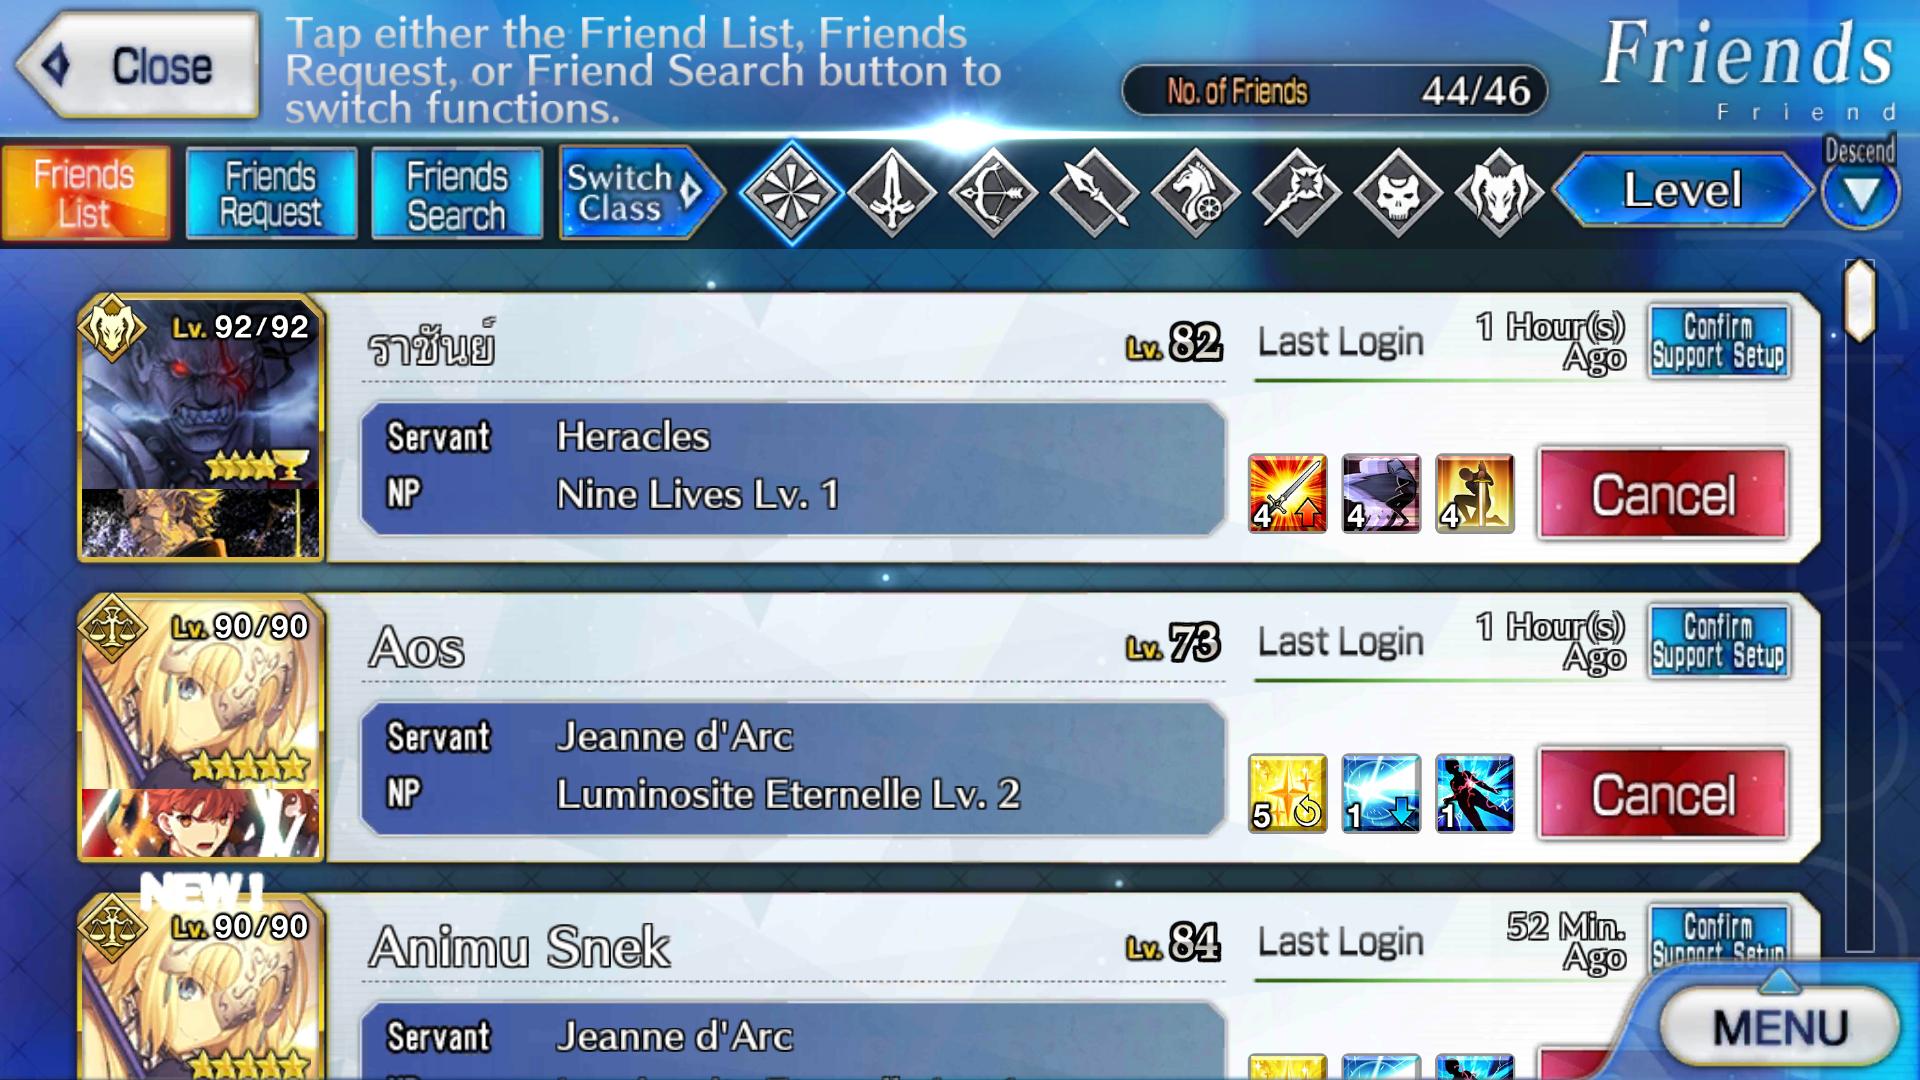
Task: Filter by Saber class sword icon
Action: [x=892, y=192]
